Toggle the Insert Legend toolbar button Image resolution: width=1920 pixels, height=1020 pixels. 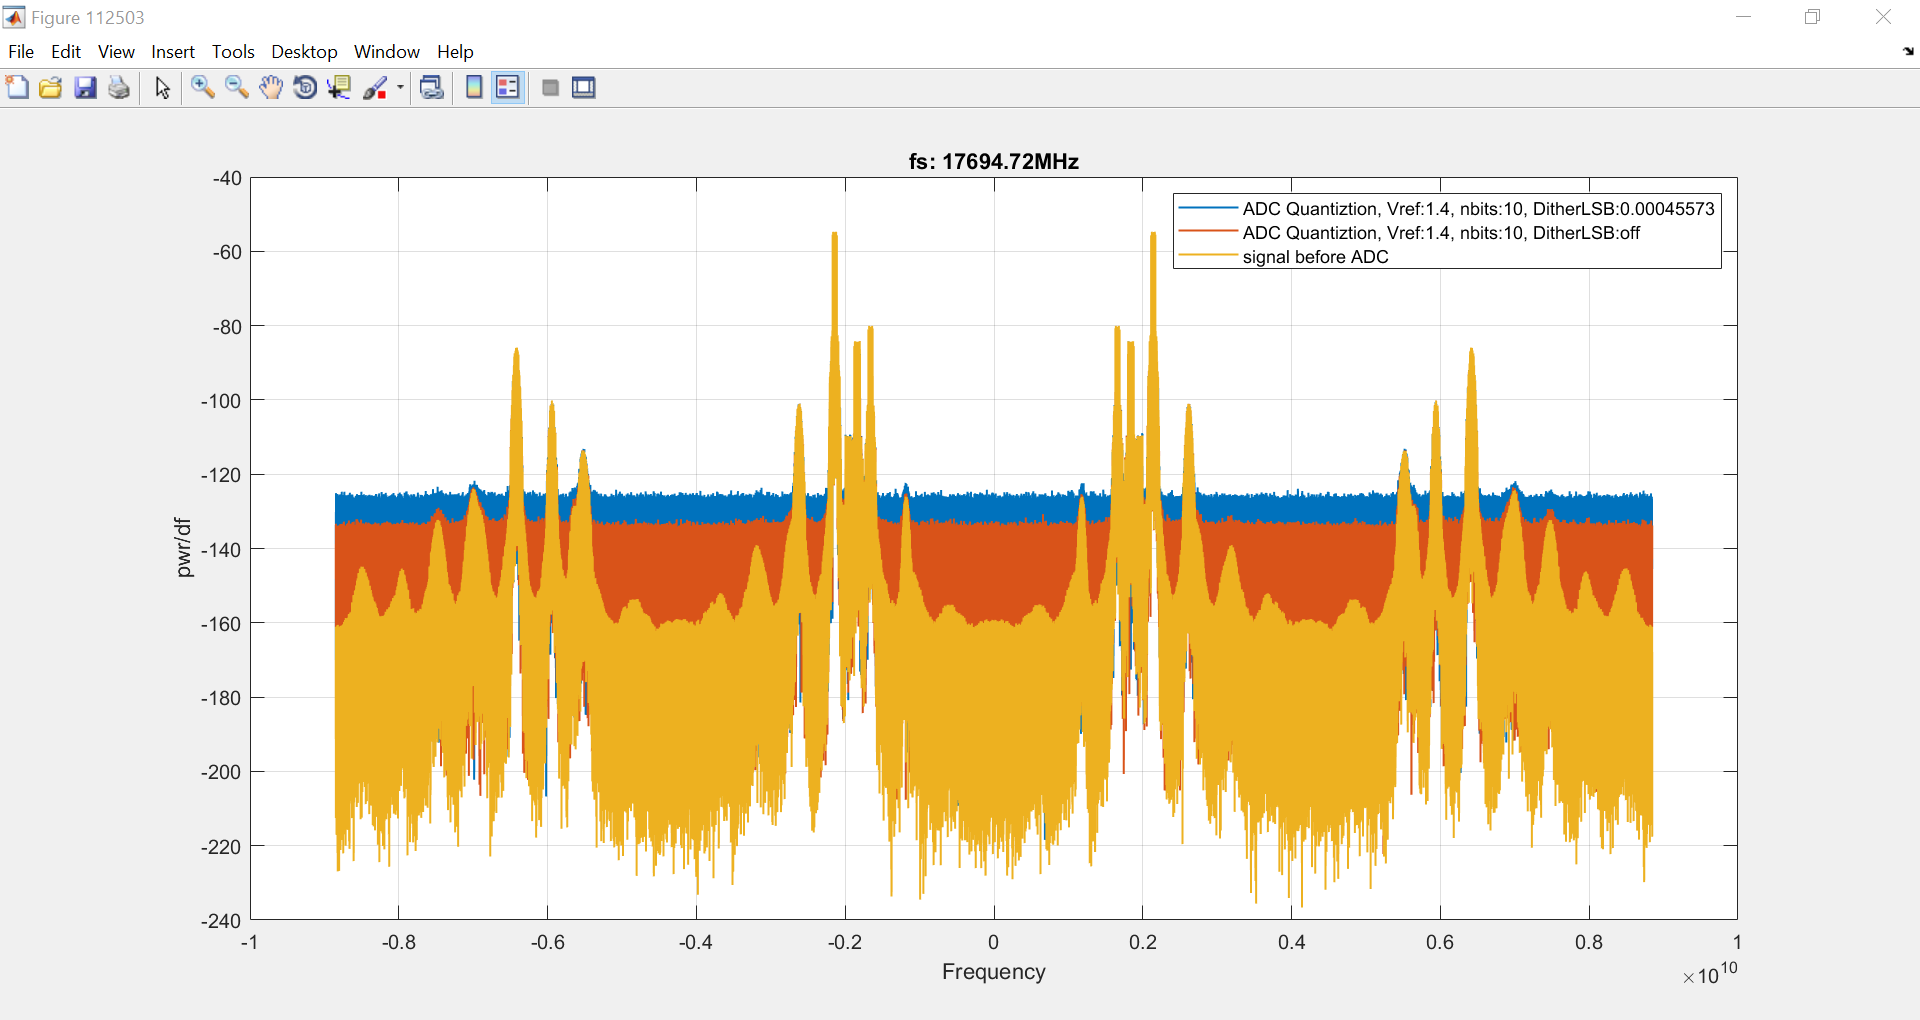(x=508, y=88)
